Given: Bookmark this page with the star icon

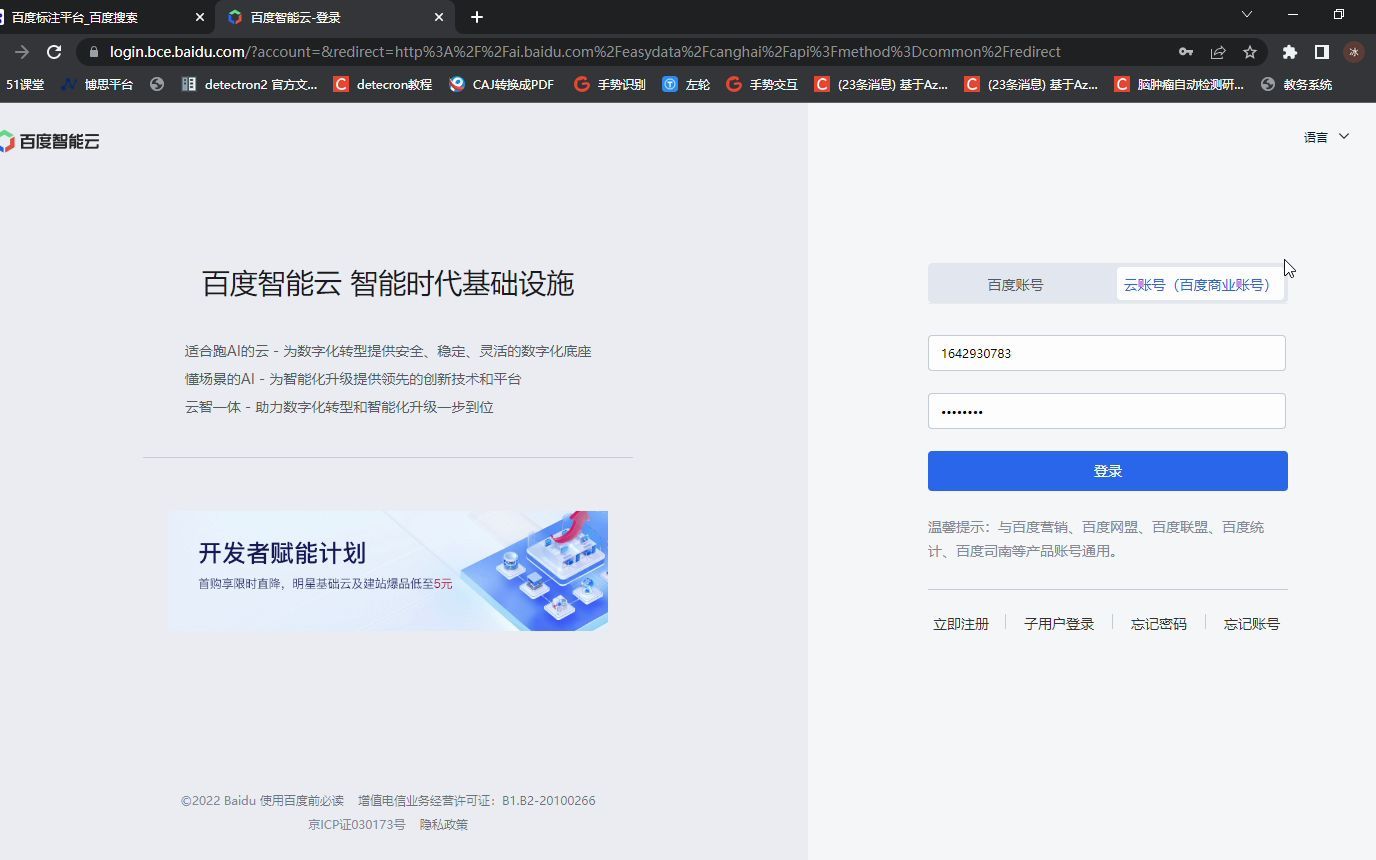Looking at the screenshot, I should click(x=1250, y=52).
